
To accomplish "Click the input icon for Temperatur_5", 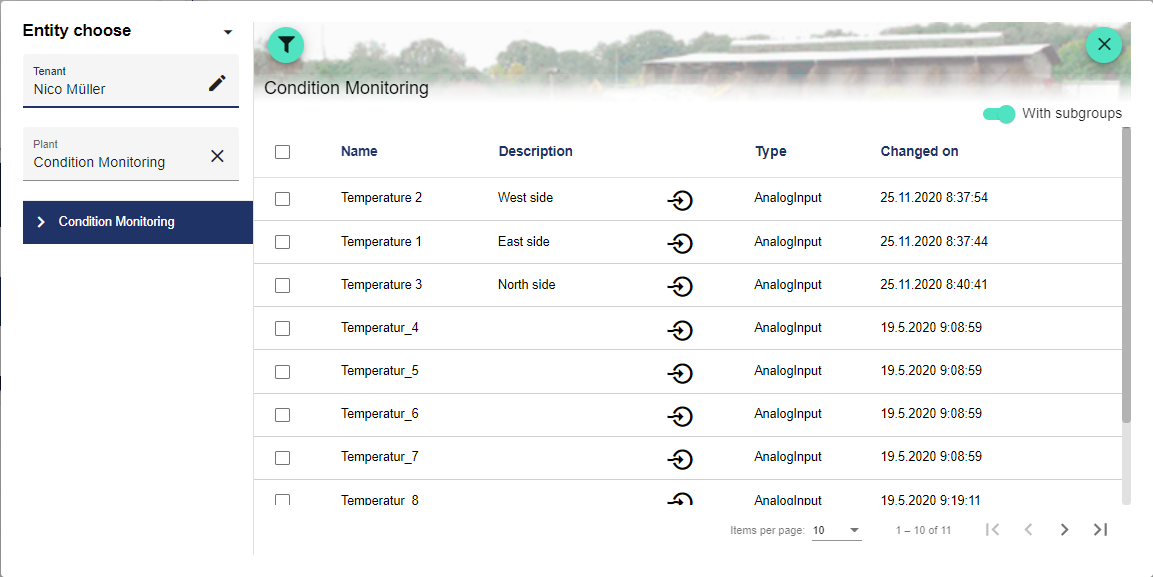I will [680, 372].
